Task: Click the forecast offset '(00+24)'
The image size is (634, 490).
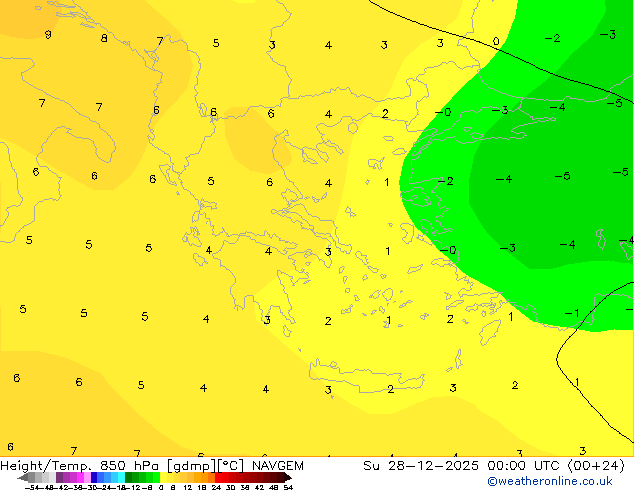Action: [x=596, y=466]
